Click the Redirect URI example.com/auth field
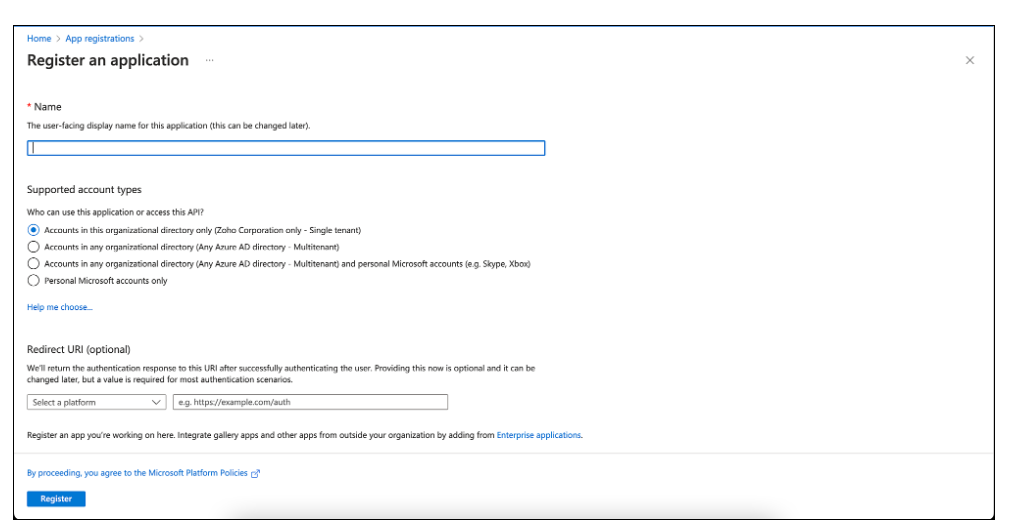Image resolution: width=1016 pixels, height=532 pixels. pyautogui.click(x=310, y=402)
